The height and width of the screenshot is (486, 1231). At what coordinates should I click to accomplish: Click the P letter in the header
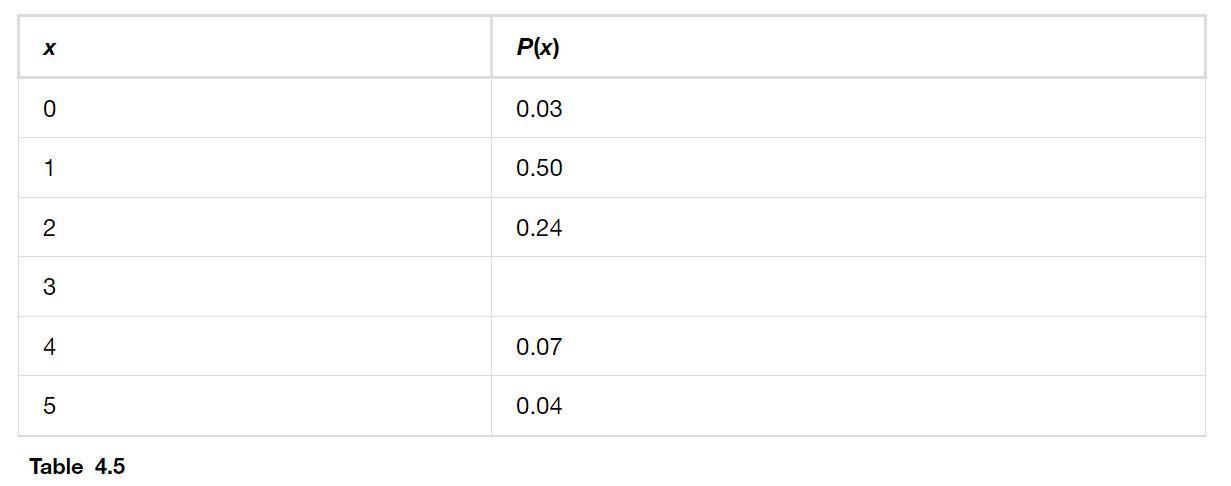click(x=523, y=47)
